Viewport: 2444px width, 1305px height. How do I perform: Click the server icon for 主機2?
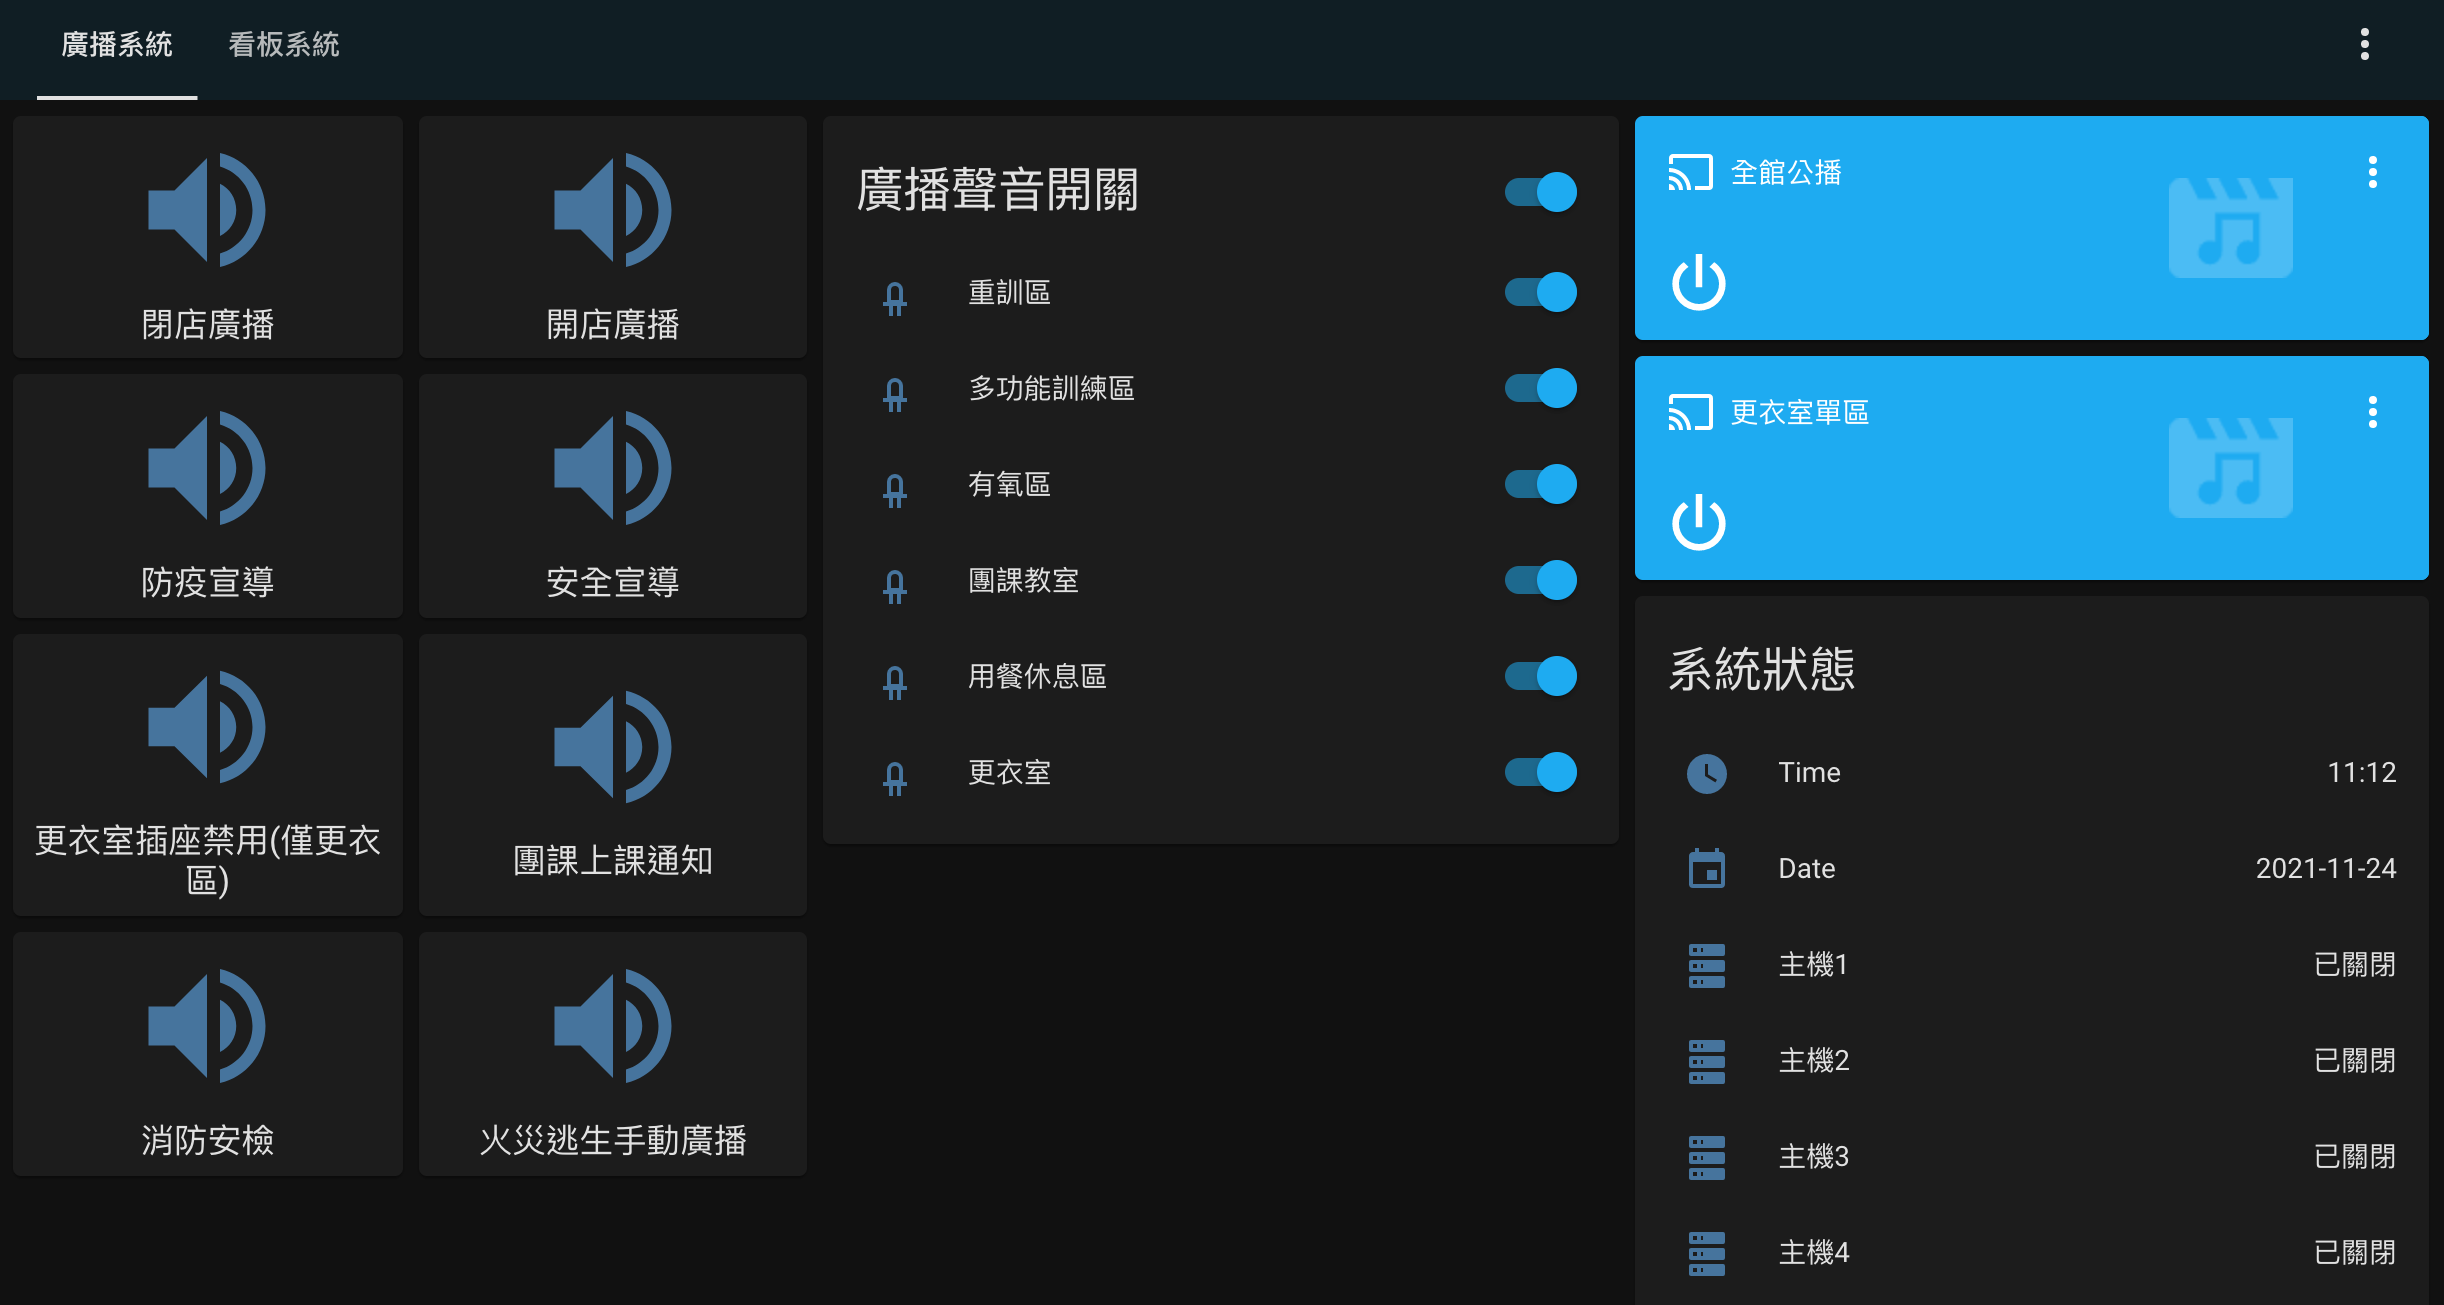coord(1707,1061)
